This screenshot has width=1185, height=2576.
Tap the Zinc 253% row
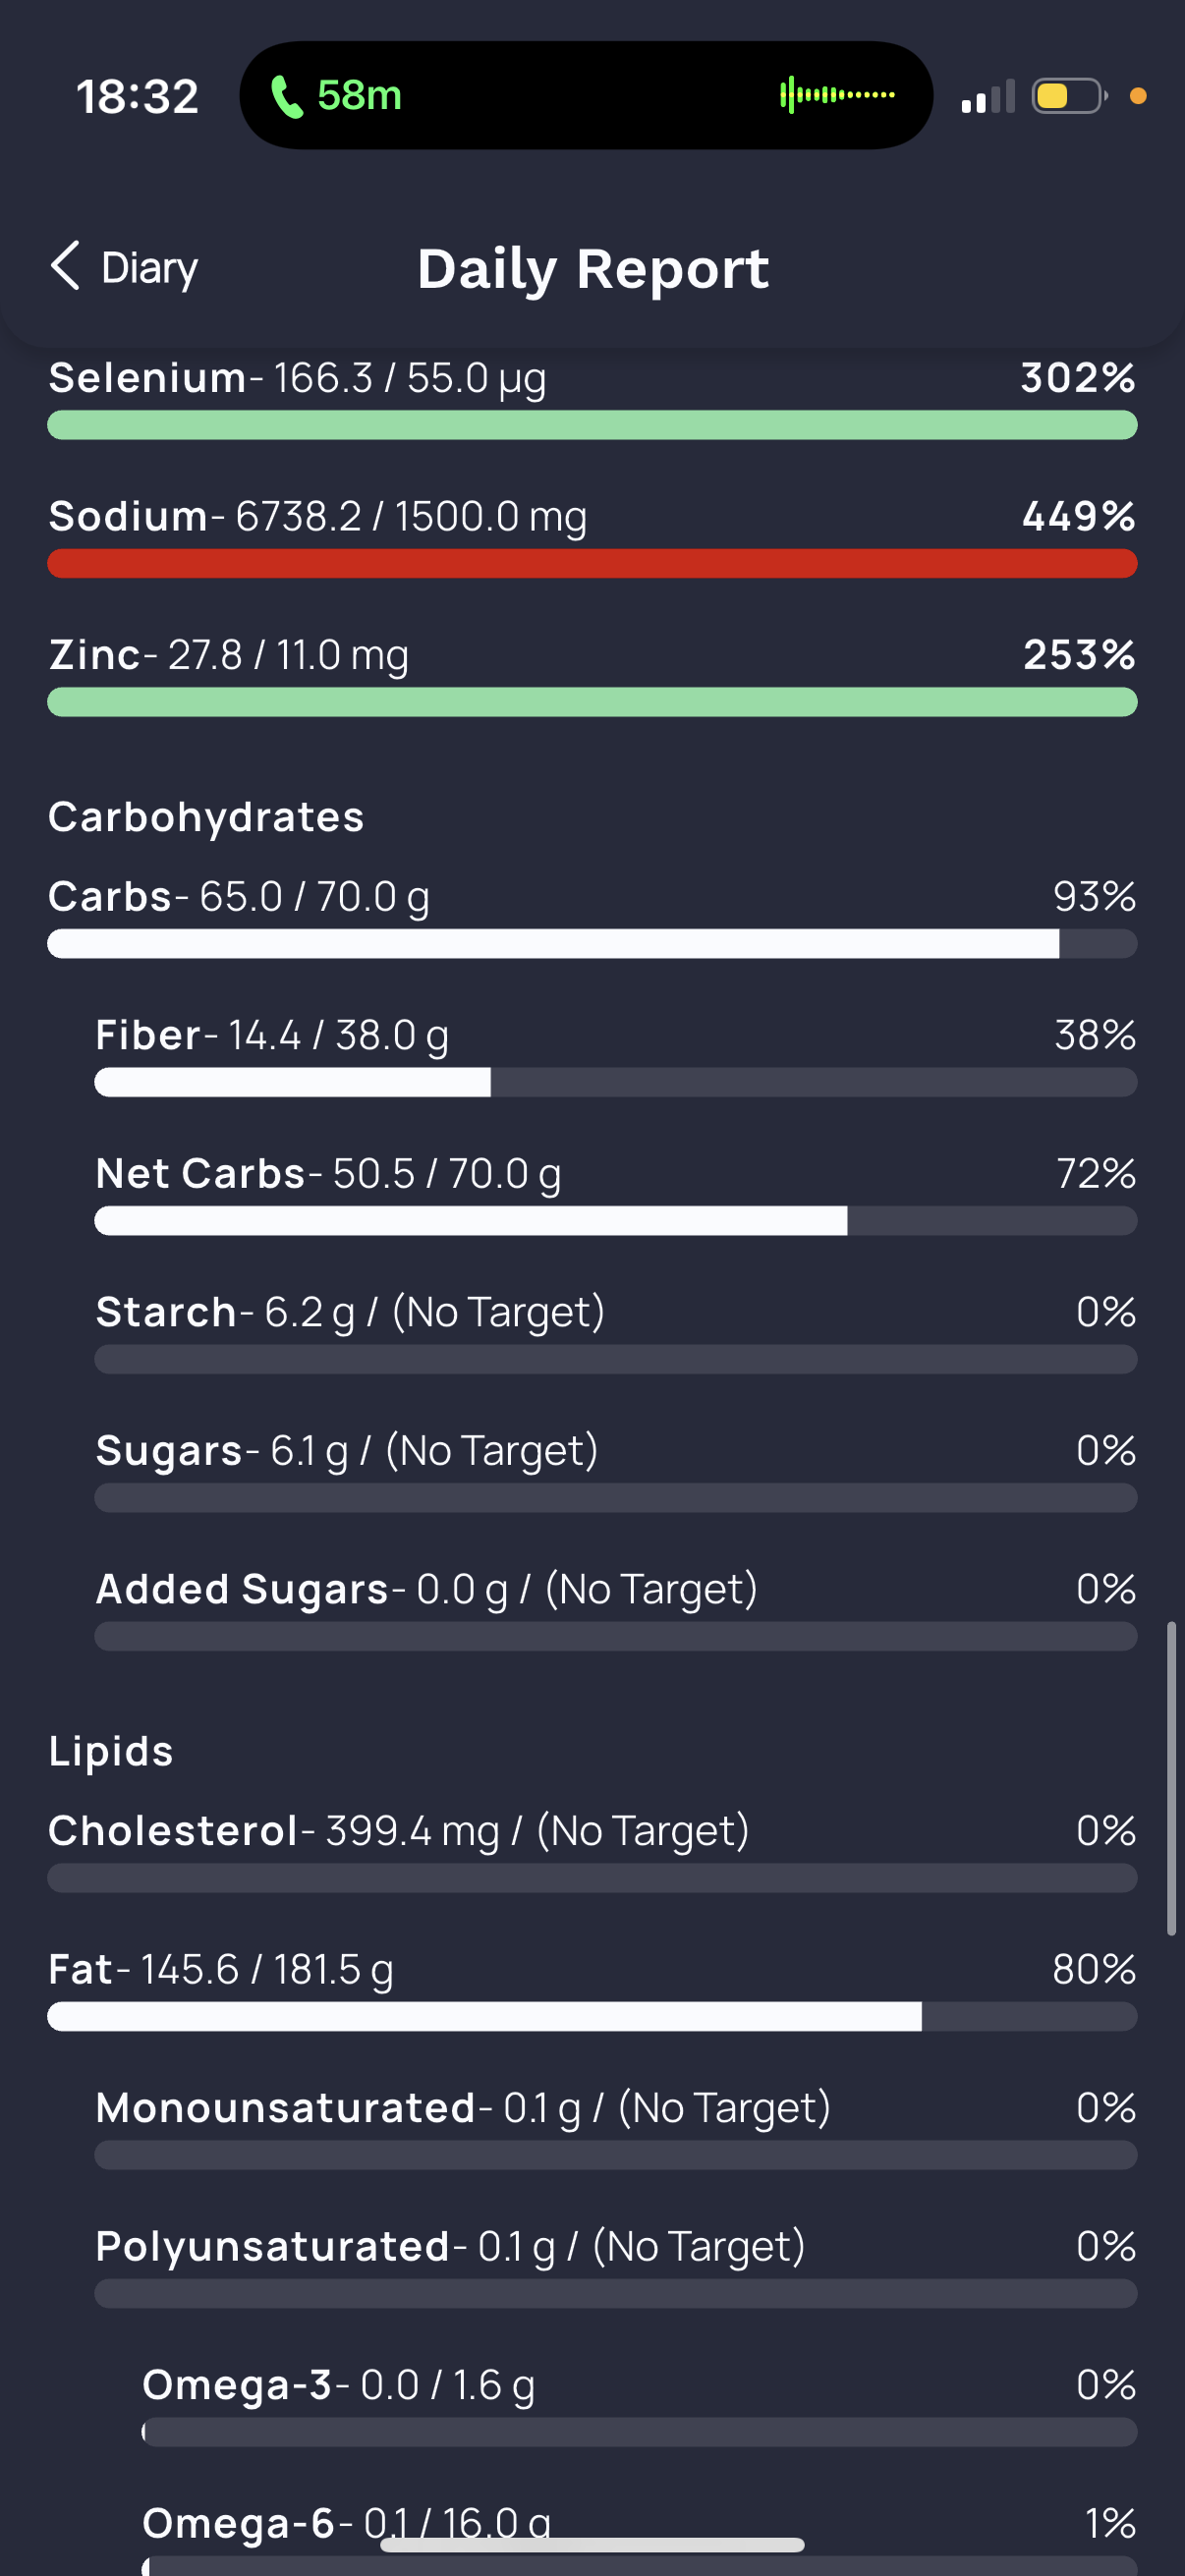click(592, 675)
